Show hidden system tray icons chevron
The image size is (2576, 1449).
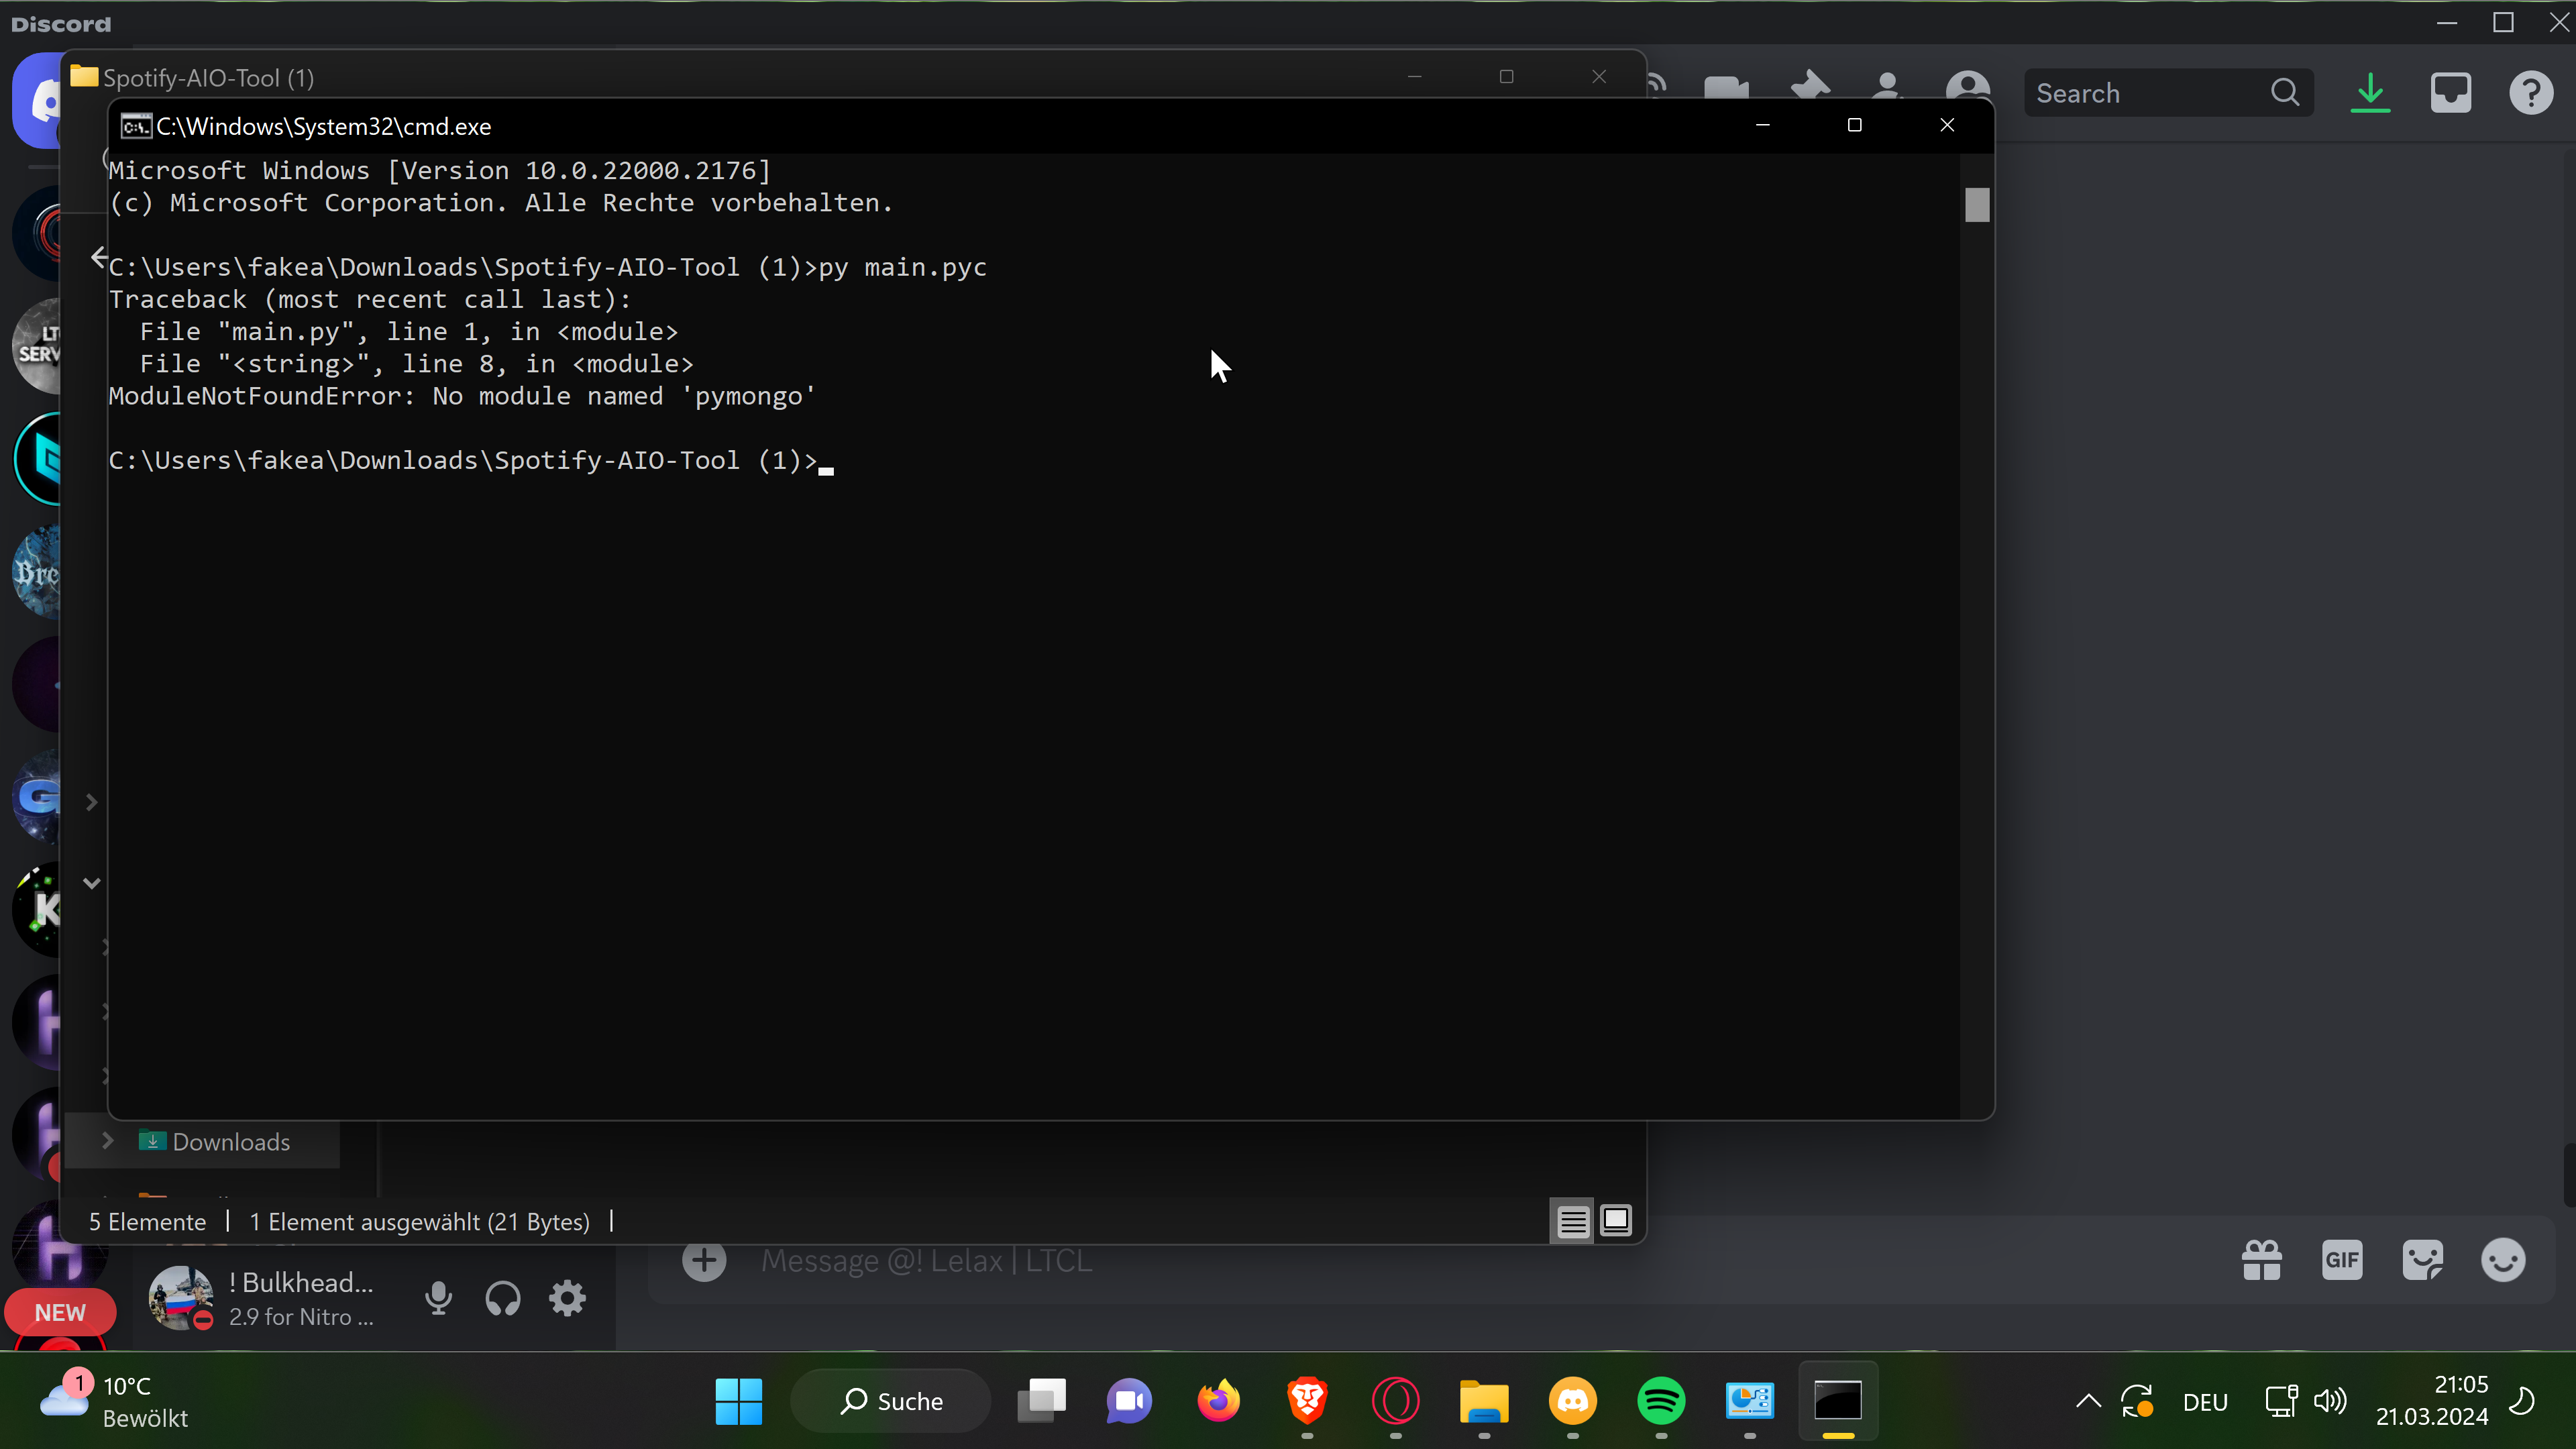[x=2088, y=1401]
